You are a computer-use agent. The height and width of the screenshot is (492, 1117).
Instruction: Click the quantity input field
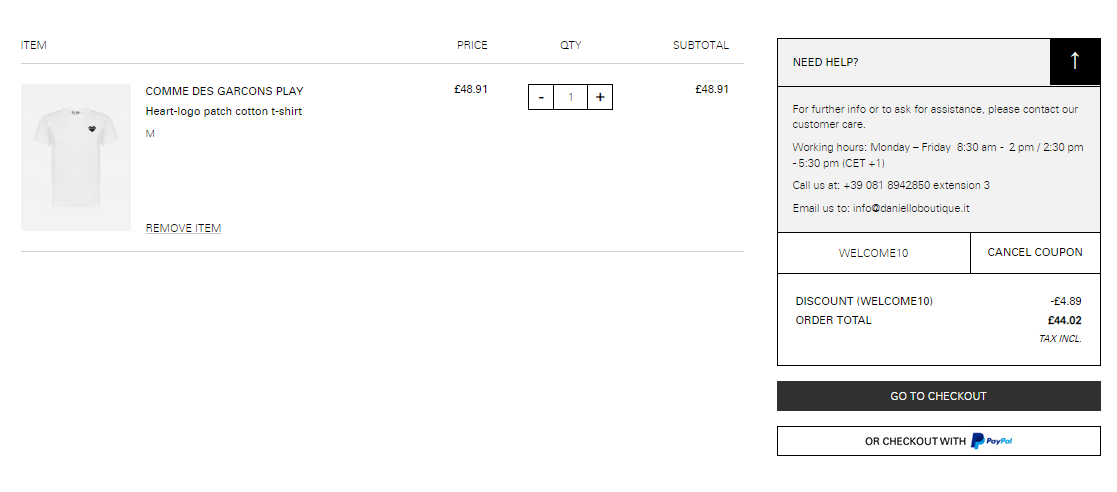point(571,98)
